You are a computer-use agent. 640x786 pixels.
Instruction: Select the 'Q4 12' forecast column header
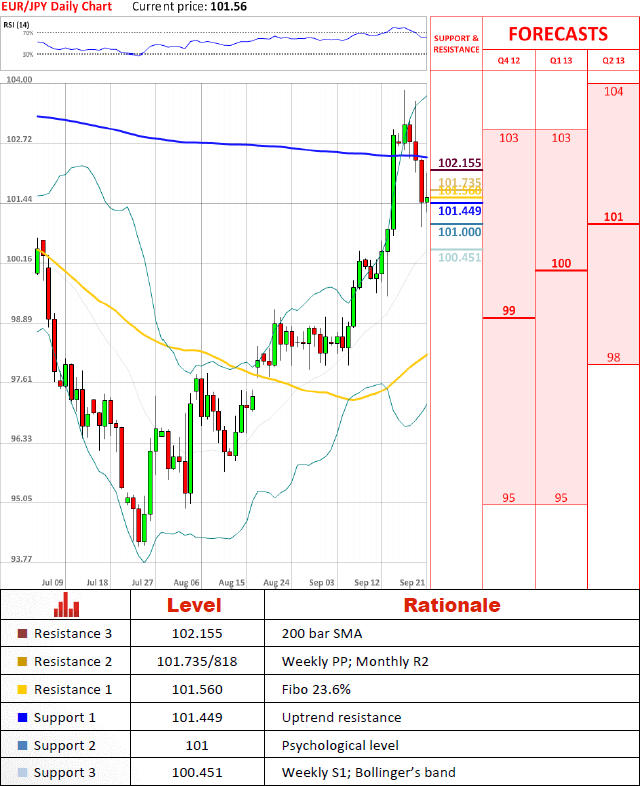click(509, 61)
